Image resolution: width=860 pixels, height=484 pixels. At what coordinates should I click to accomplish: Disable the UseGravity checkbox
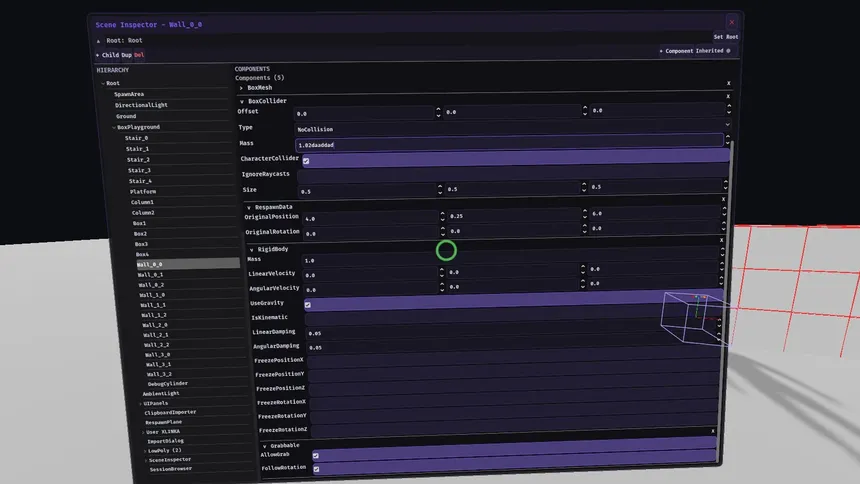308,304
